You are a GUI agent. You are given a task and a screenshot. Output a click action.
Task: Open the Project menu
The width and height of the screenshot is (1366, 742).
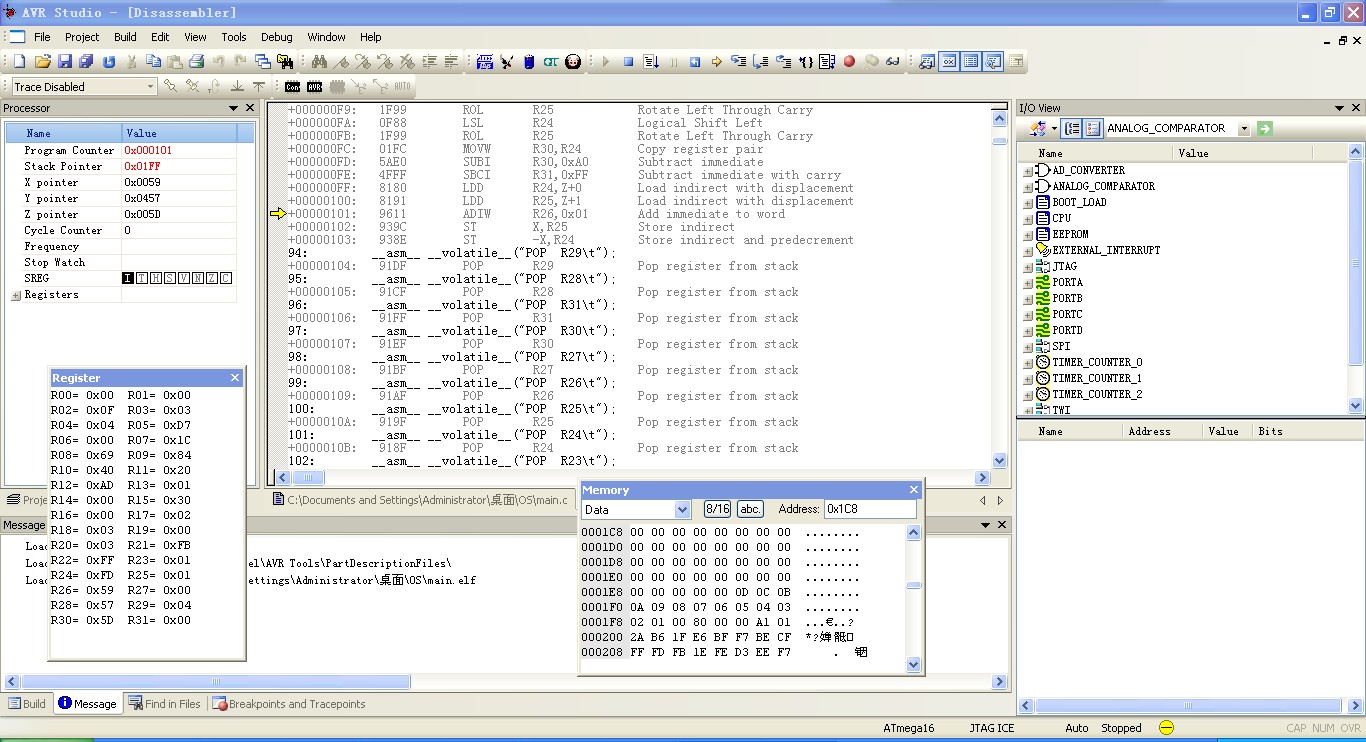point(82,37)
